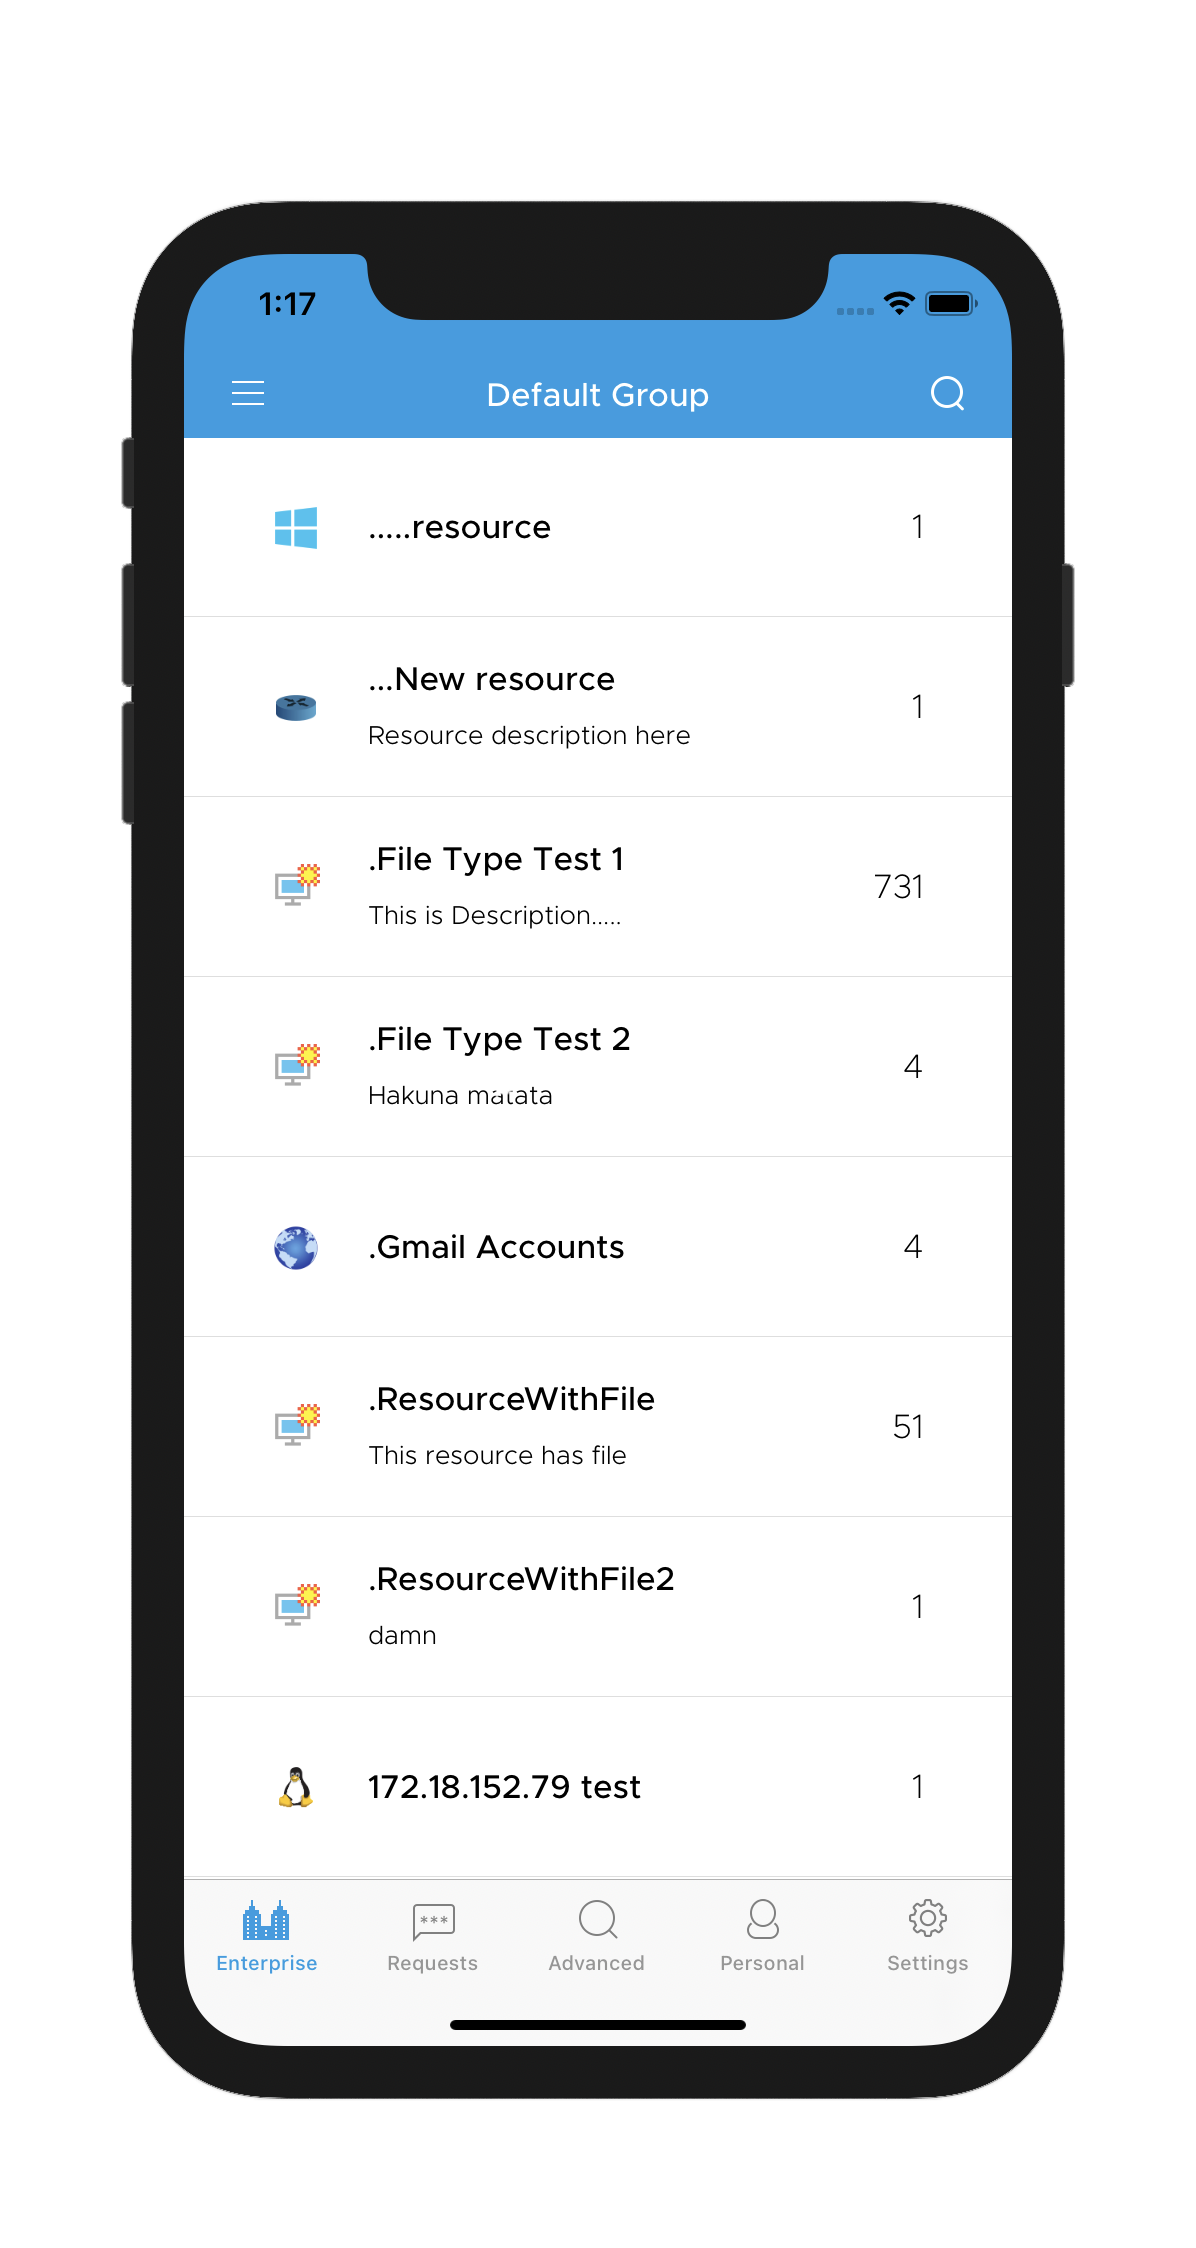Open the .File Type Test 2 resource
Screen dimensions: 1196x2248
pos(598,1067)
